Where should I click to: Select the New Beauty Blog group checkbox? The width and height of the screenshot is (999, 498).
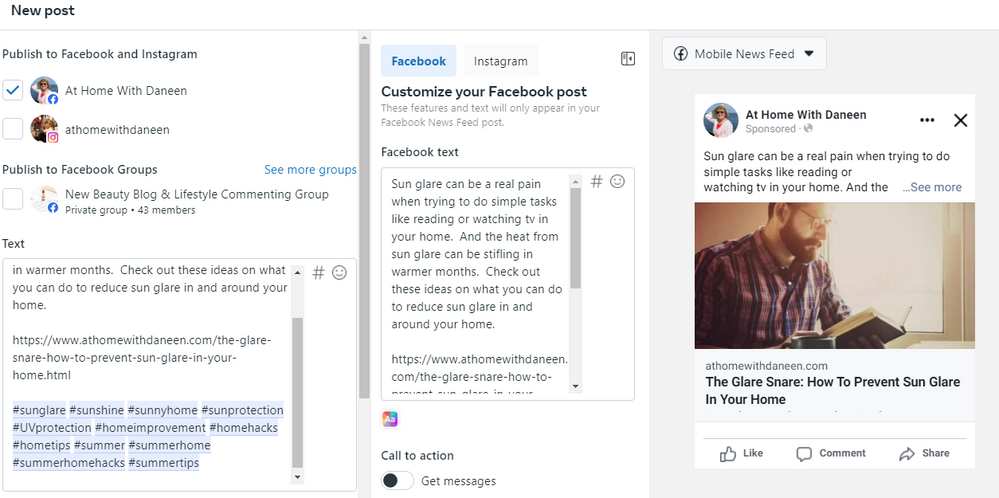pos(13,199)
